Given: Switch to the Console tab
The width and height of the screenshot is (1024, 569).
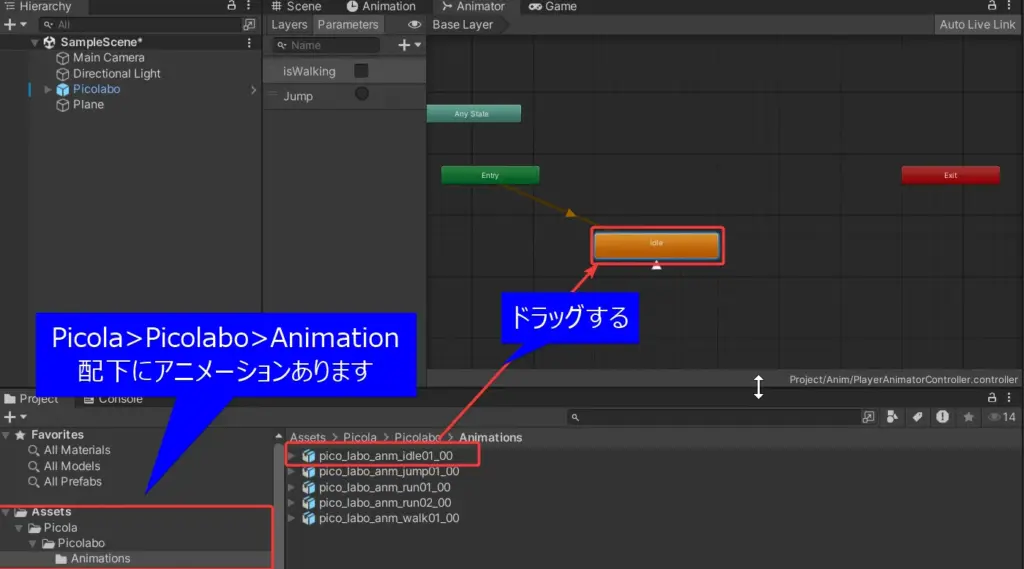Looking at the screenshot, I should point(113,398).
